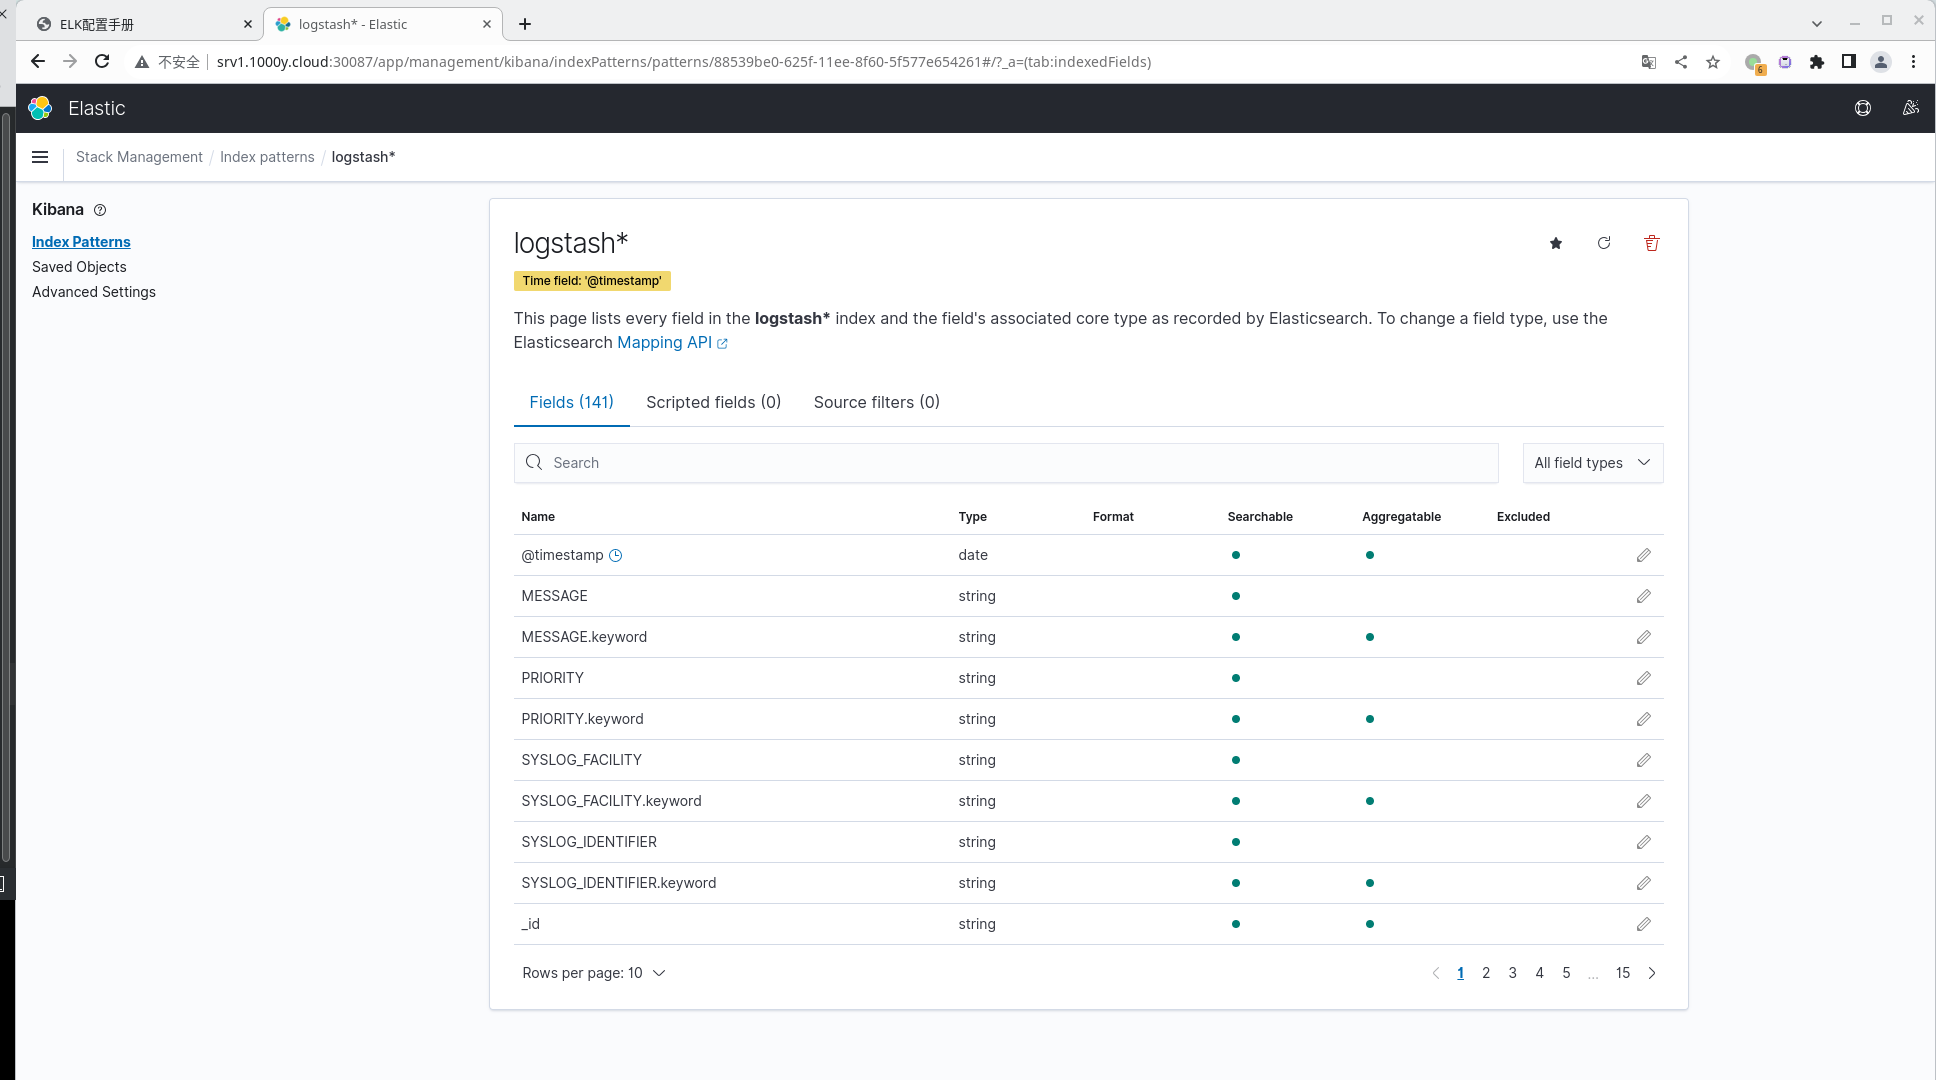Open Index Patterns in sidebar

(x=81, y=242)
